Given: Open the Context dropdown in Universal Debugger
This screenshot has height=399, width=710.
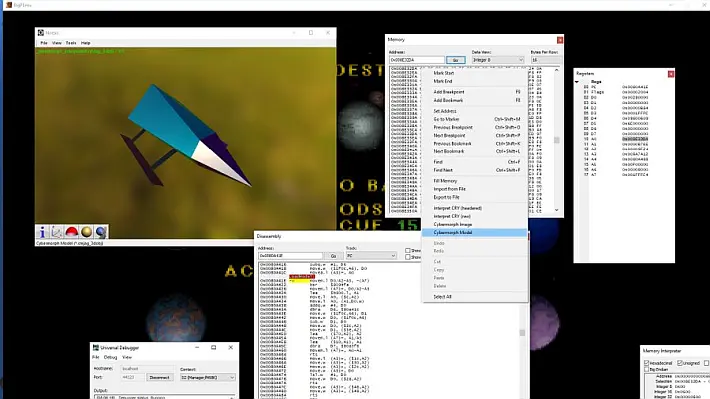Looking at the screenshot, I should 208,377.
